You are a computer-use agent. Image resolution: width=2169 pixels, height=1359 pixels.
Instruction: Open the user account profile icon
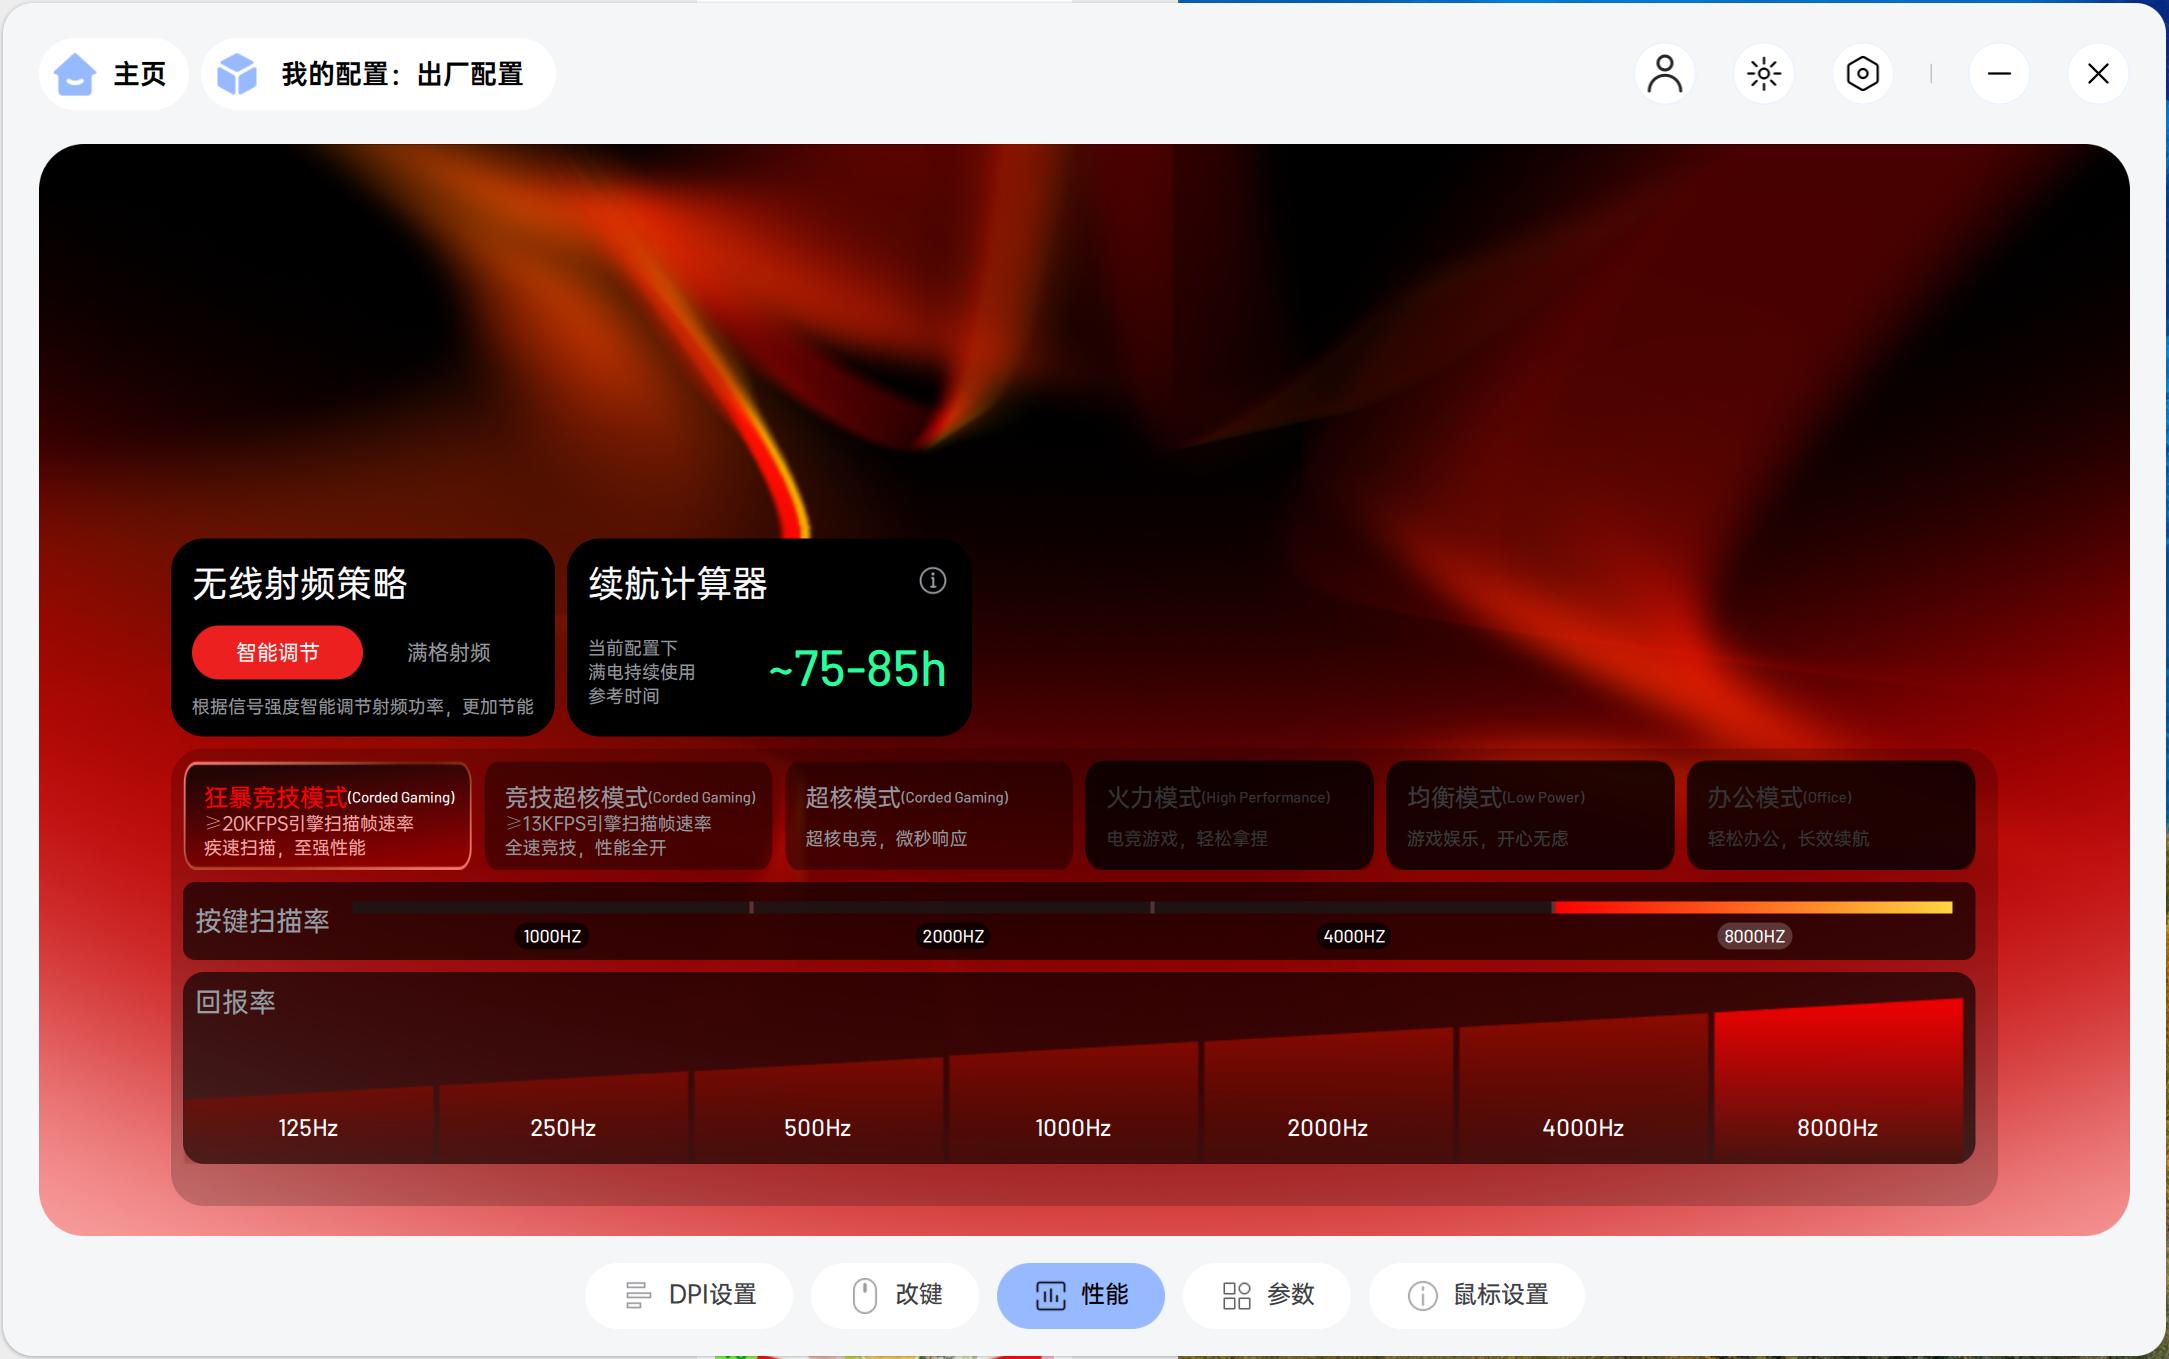(1664, 74)
